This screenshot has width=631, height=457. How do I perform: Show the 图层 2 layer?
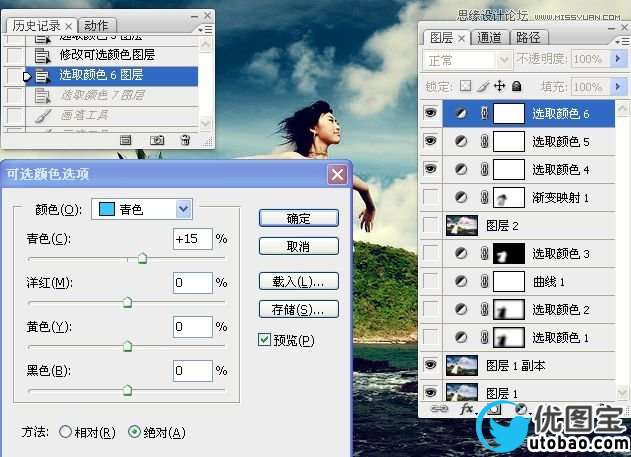(x=431, y=225)
